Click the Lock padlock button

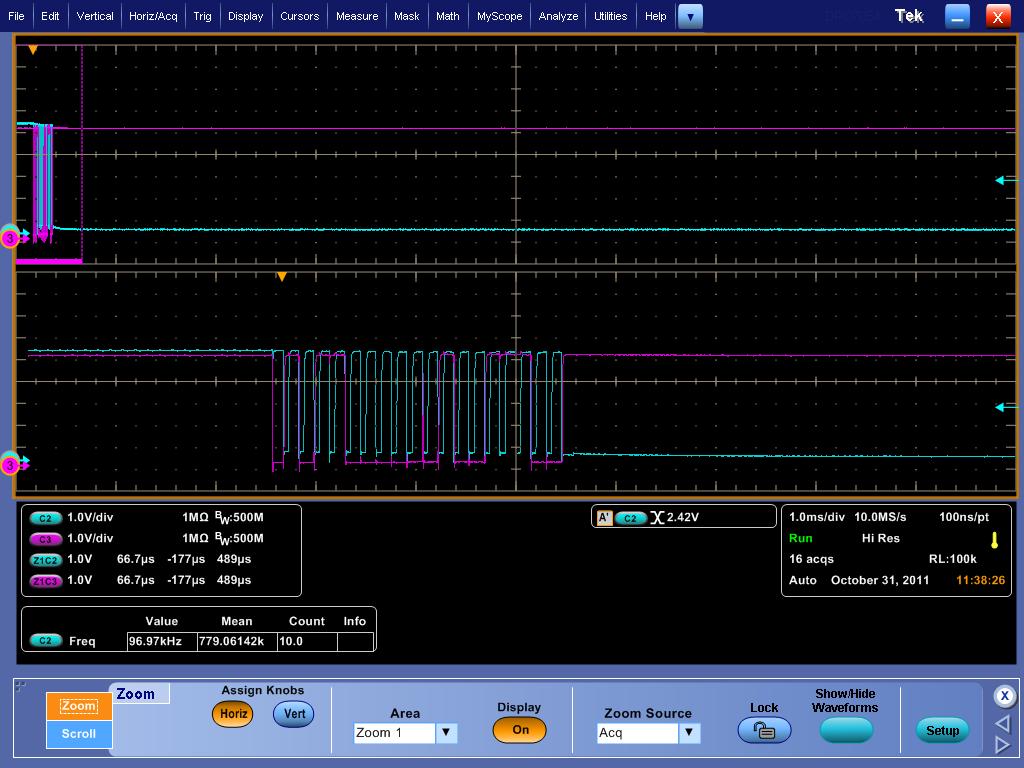pos(764,731)
